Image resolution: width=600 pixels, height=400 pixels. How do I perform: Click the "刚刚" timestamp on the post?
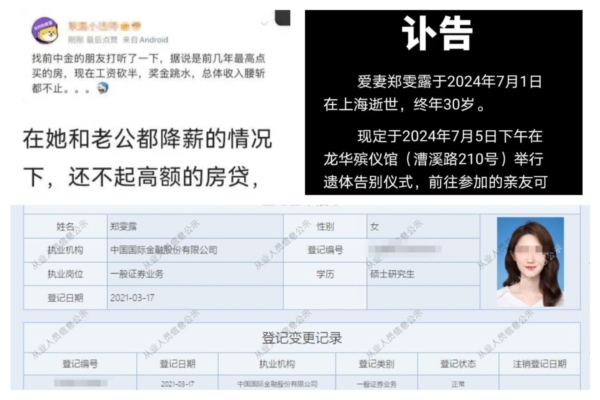coord(73,39)
